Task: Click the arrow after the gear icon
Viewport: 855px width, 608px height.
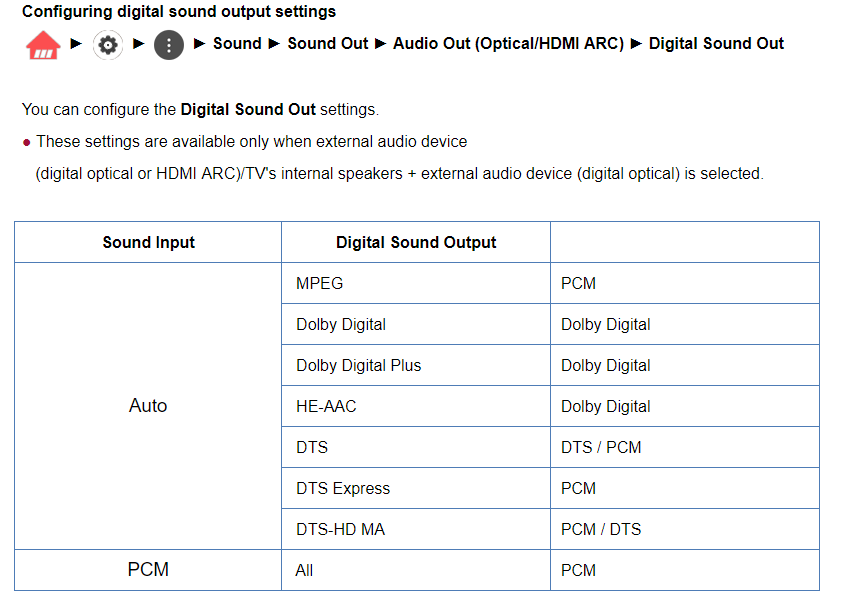Action: pos(139,43)
